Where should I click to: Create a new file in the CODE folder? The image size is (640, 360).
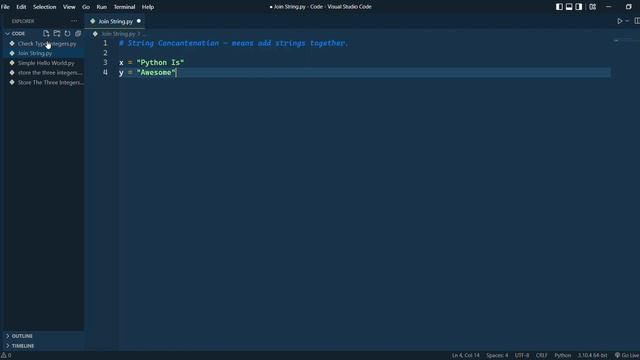click(46, 33)
